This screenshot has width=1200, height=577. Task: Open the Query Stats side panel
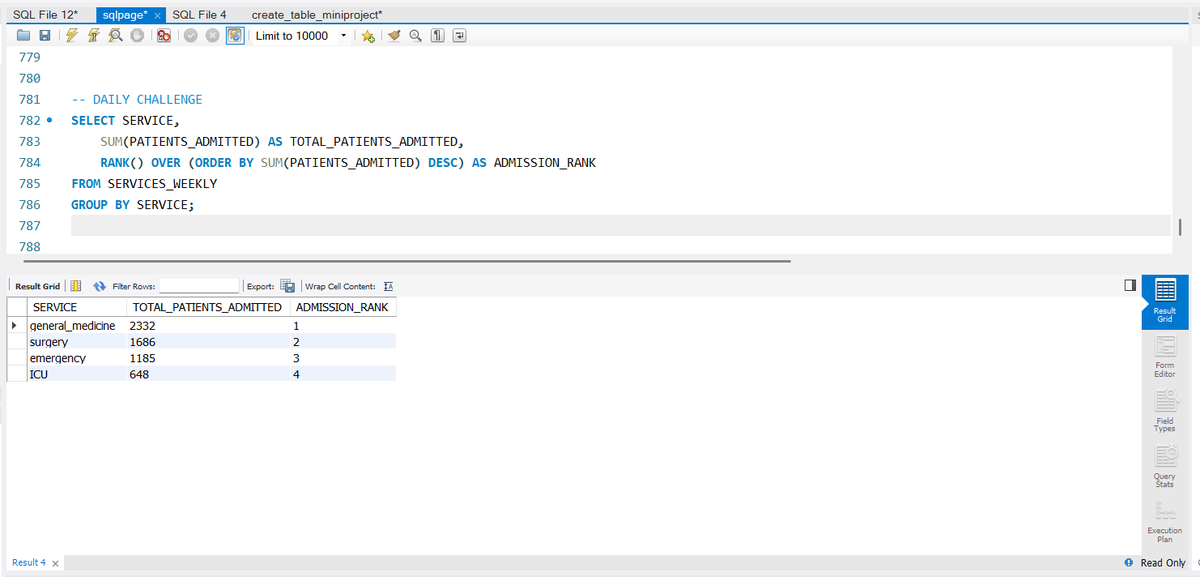point(1165,465)
